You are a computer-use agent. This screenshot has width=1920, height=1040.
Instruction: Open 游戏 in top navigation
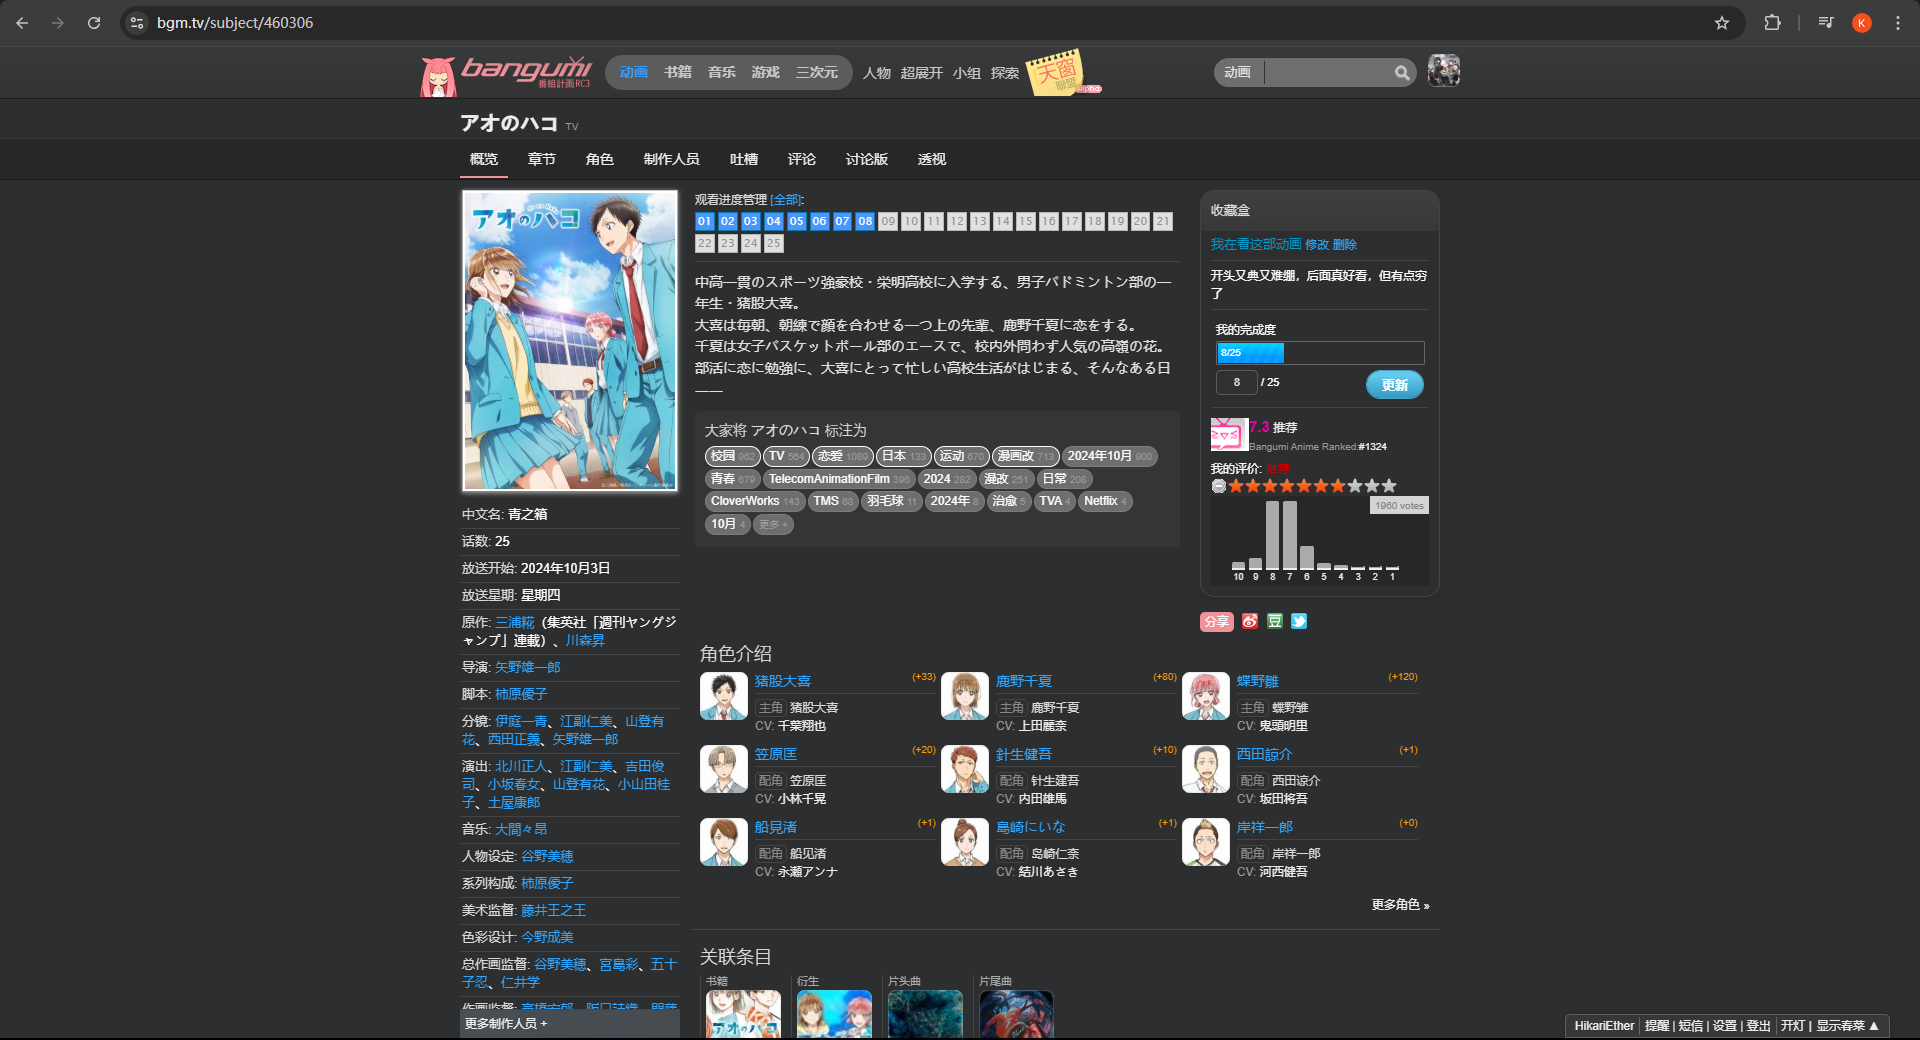click(x=766, y=72)
